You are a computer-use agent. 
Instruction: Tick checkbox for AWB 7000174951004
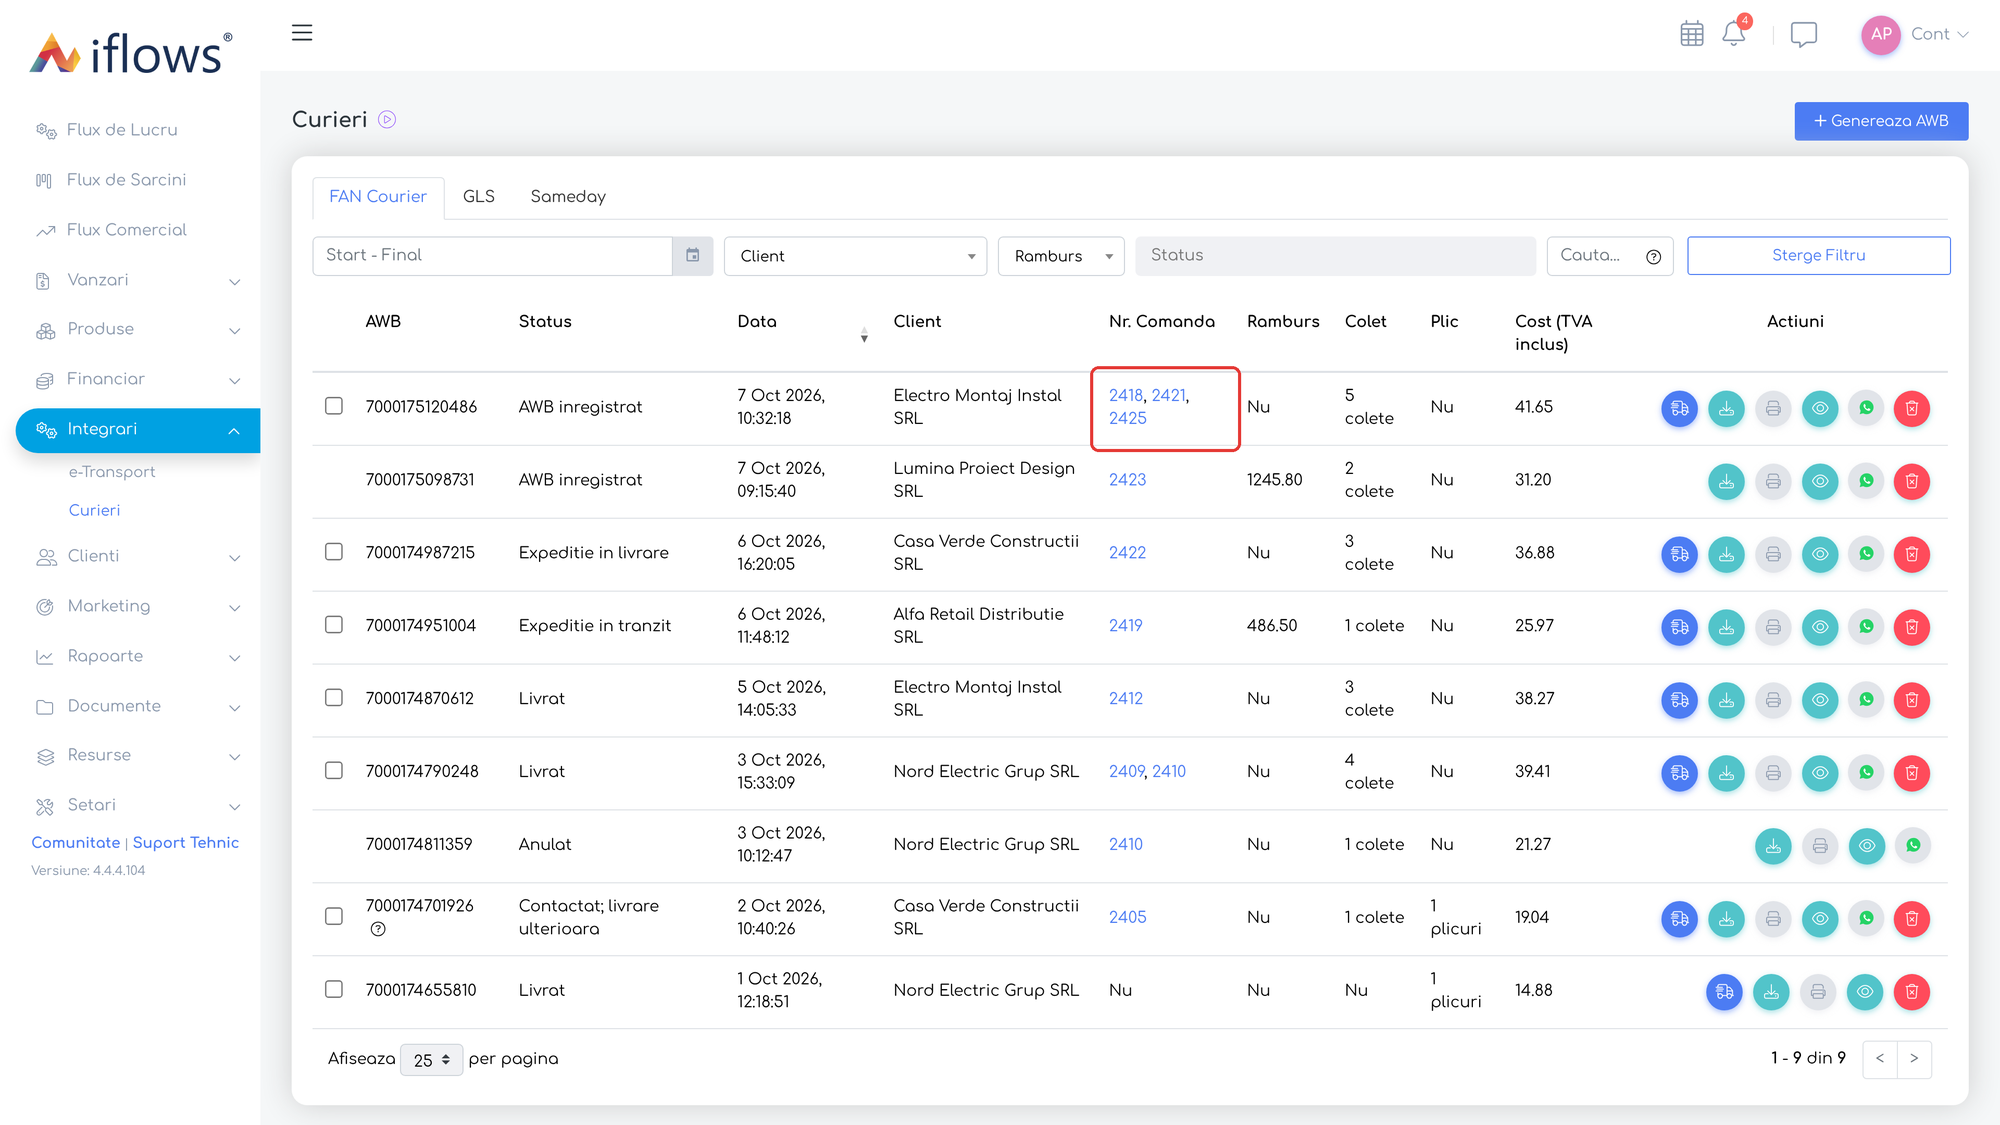(x=334, y=625)
